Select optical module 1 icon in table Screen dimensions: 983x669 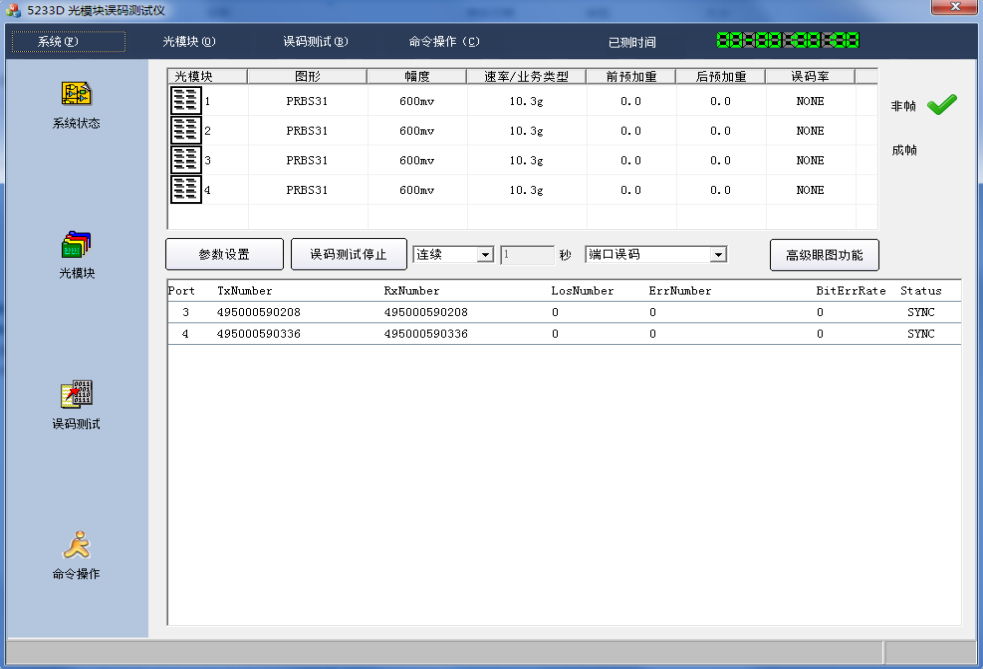coord(186,100)
